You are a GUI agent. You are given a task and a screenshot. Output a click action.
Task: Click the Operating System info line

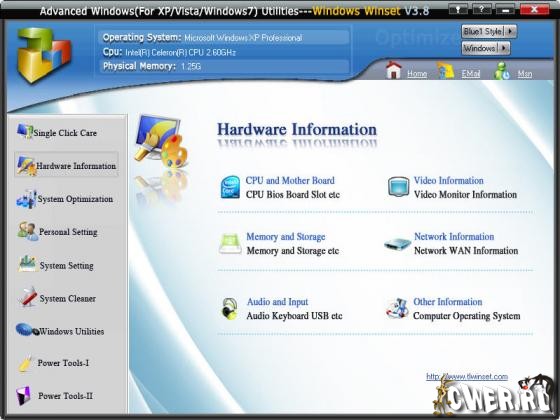(x=202, y=38)
